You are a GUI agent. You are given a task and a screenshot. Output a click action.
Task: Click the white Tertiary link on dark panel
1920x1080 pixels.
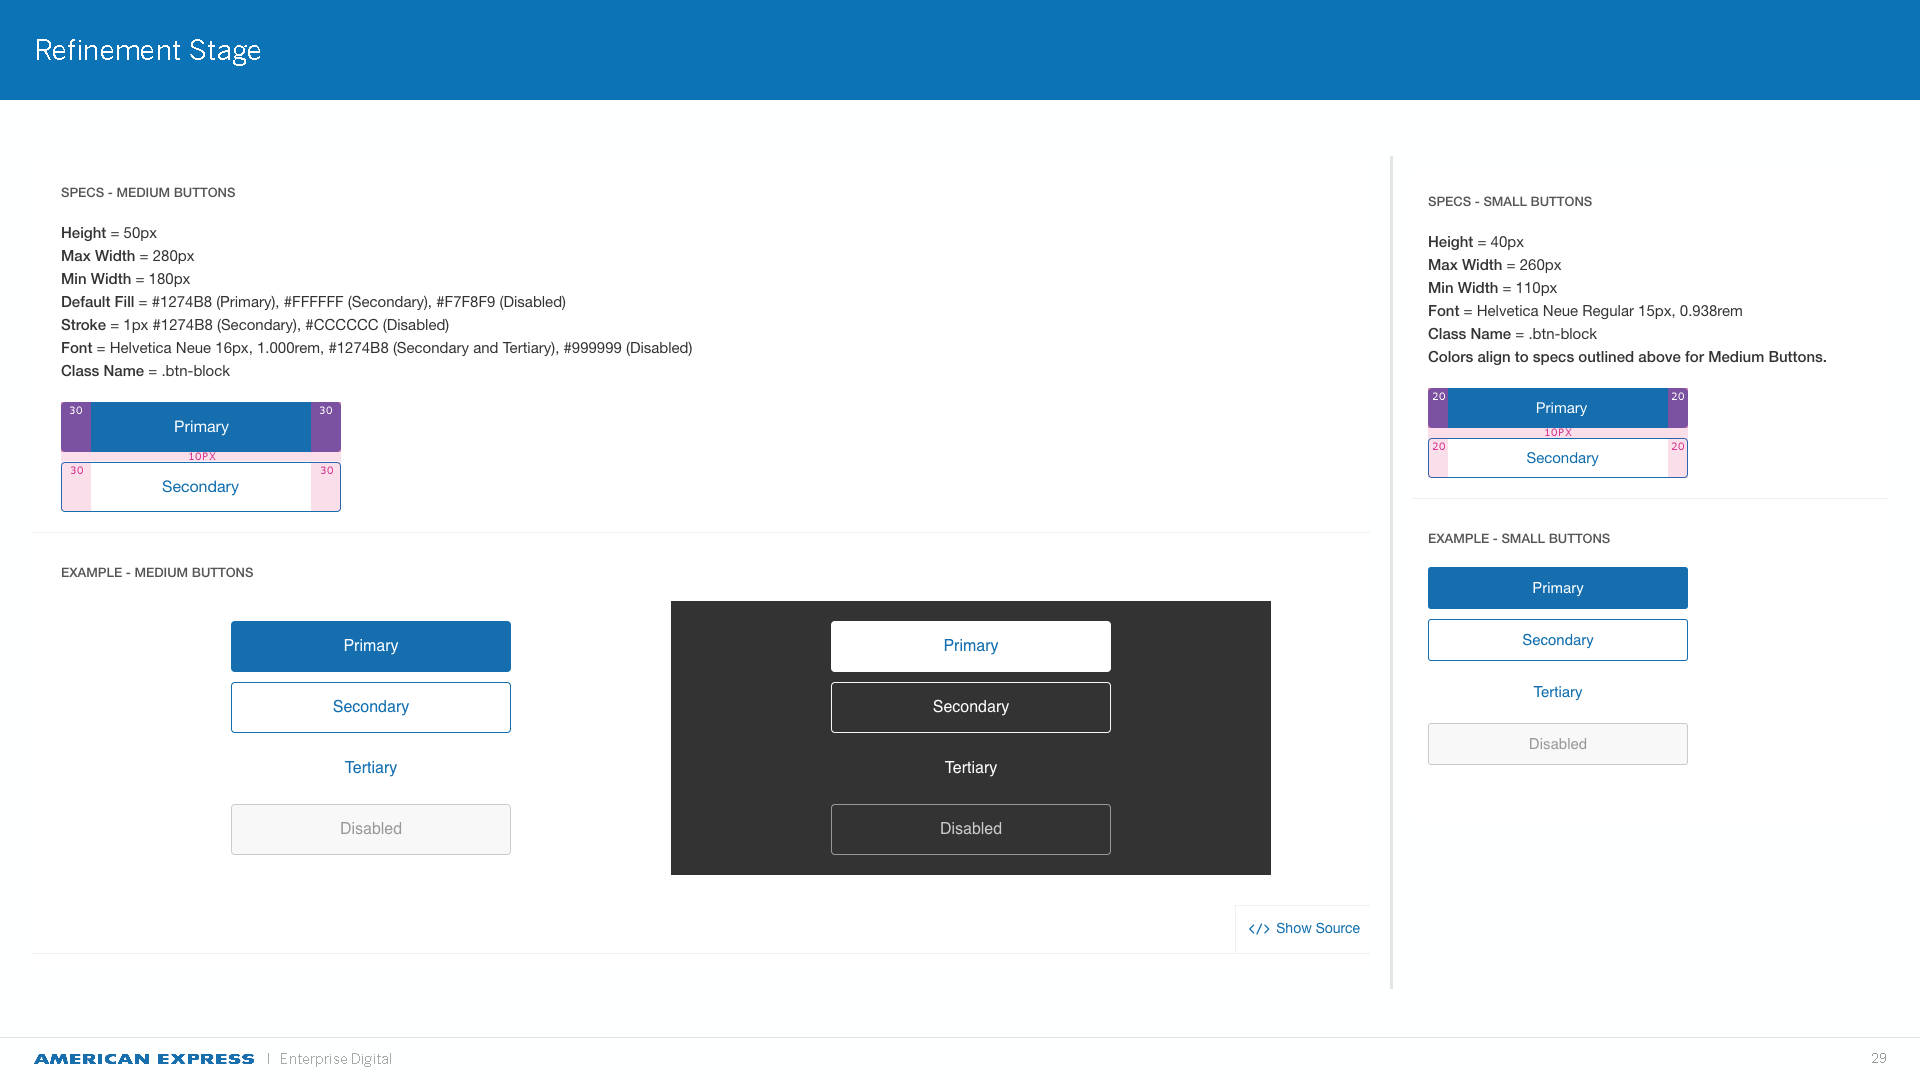pyautogui.click(x=970, y=768)
